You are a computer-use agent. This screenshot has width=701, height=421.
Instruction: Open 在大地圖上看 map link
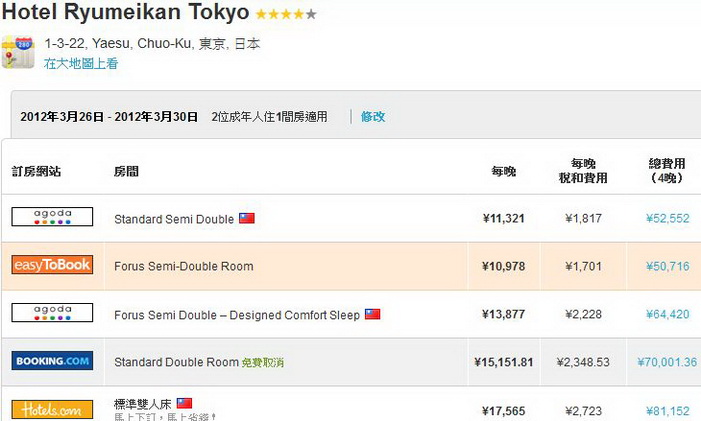tap(81, 63)
